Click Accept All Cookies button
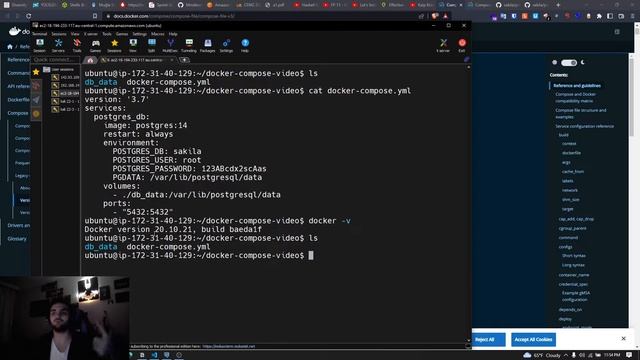 click(533, 340)
